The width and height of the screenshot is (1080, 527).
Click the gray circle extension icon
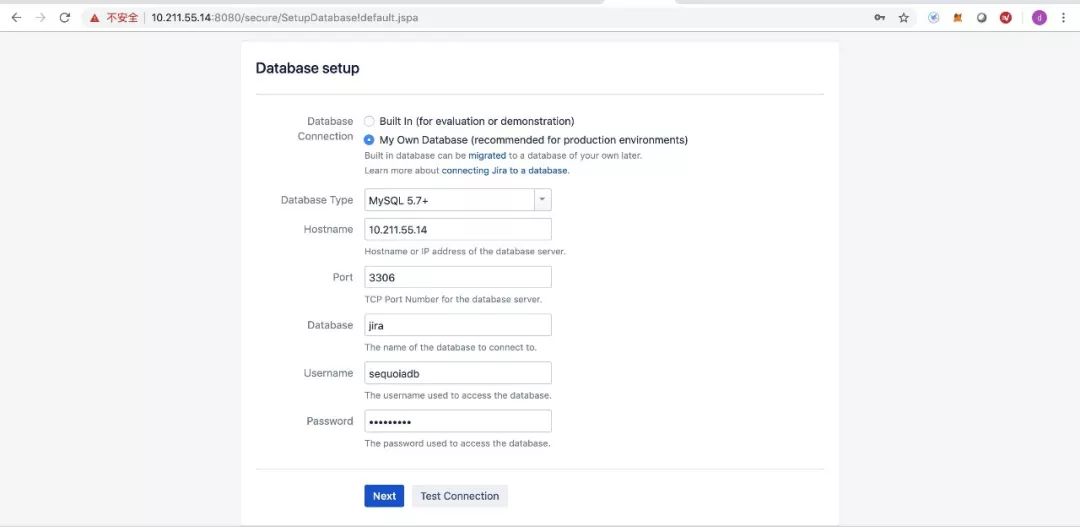click(982, 18)
